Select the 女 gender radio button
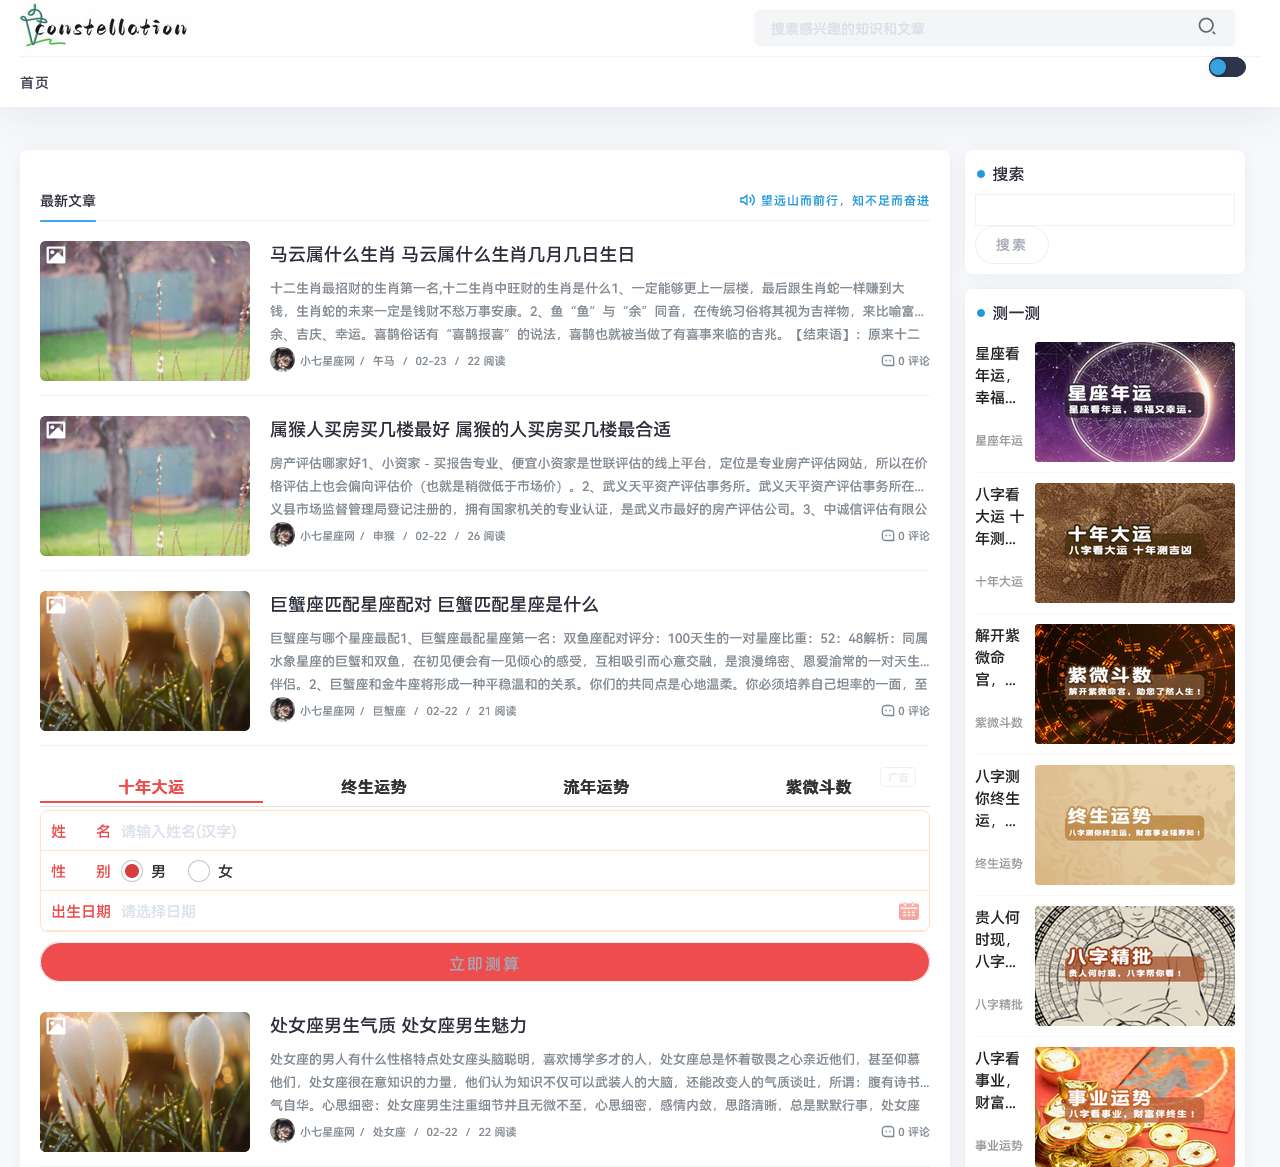Viewport: 1280px width, 1167px height. tap(199, 871)
